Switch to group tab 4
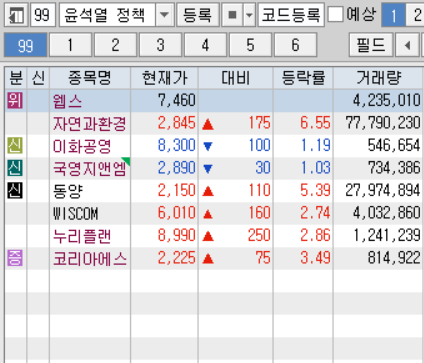 (205, 45)
